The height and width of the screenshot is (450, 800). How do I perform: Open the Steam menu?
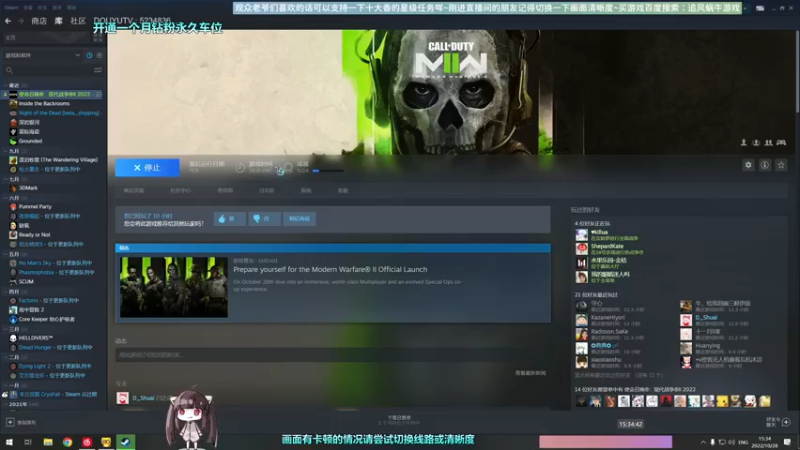click(11, 8)
